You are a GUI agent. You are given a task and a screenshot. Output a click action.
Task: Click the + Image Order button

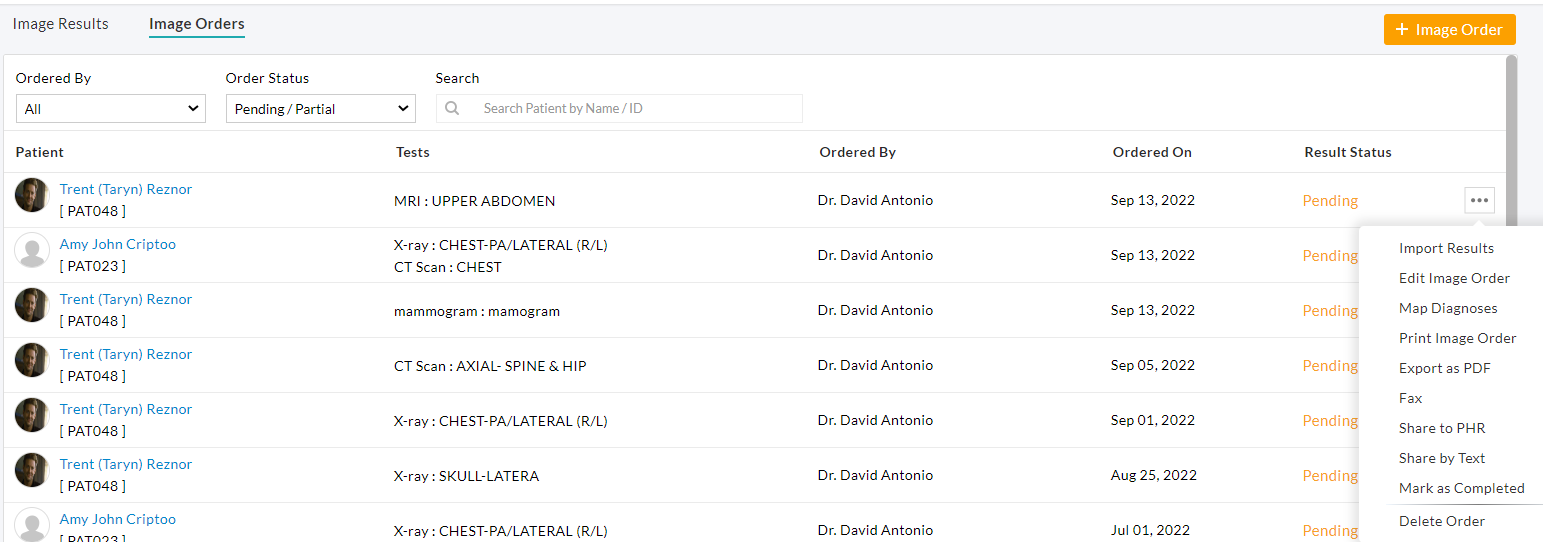pos(1449,30)
